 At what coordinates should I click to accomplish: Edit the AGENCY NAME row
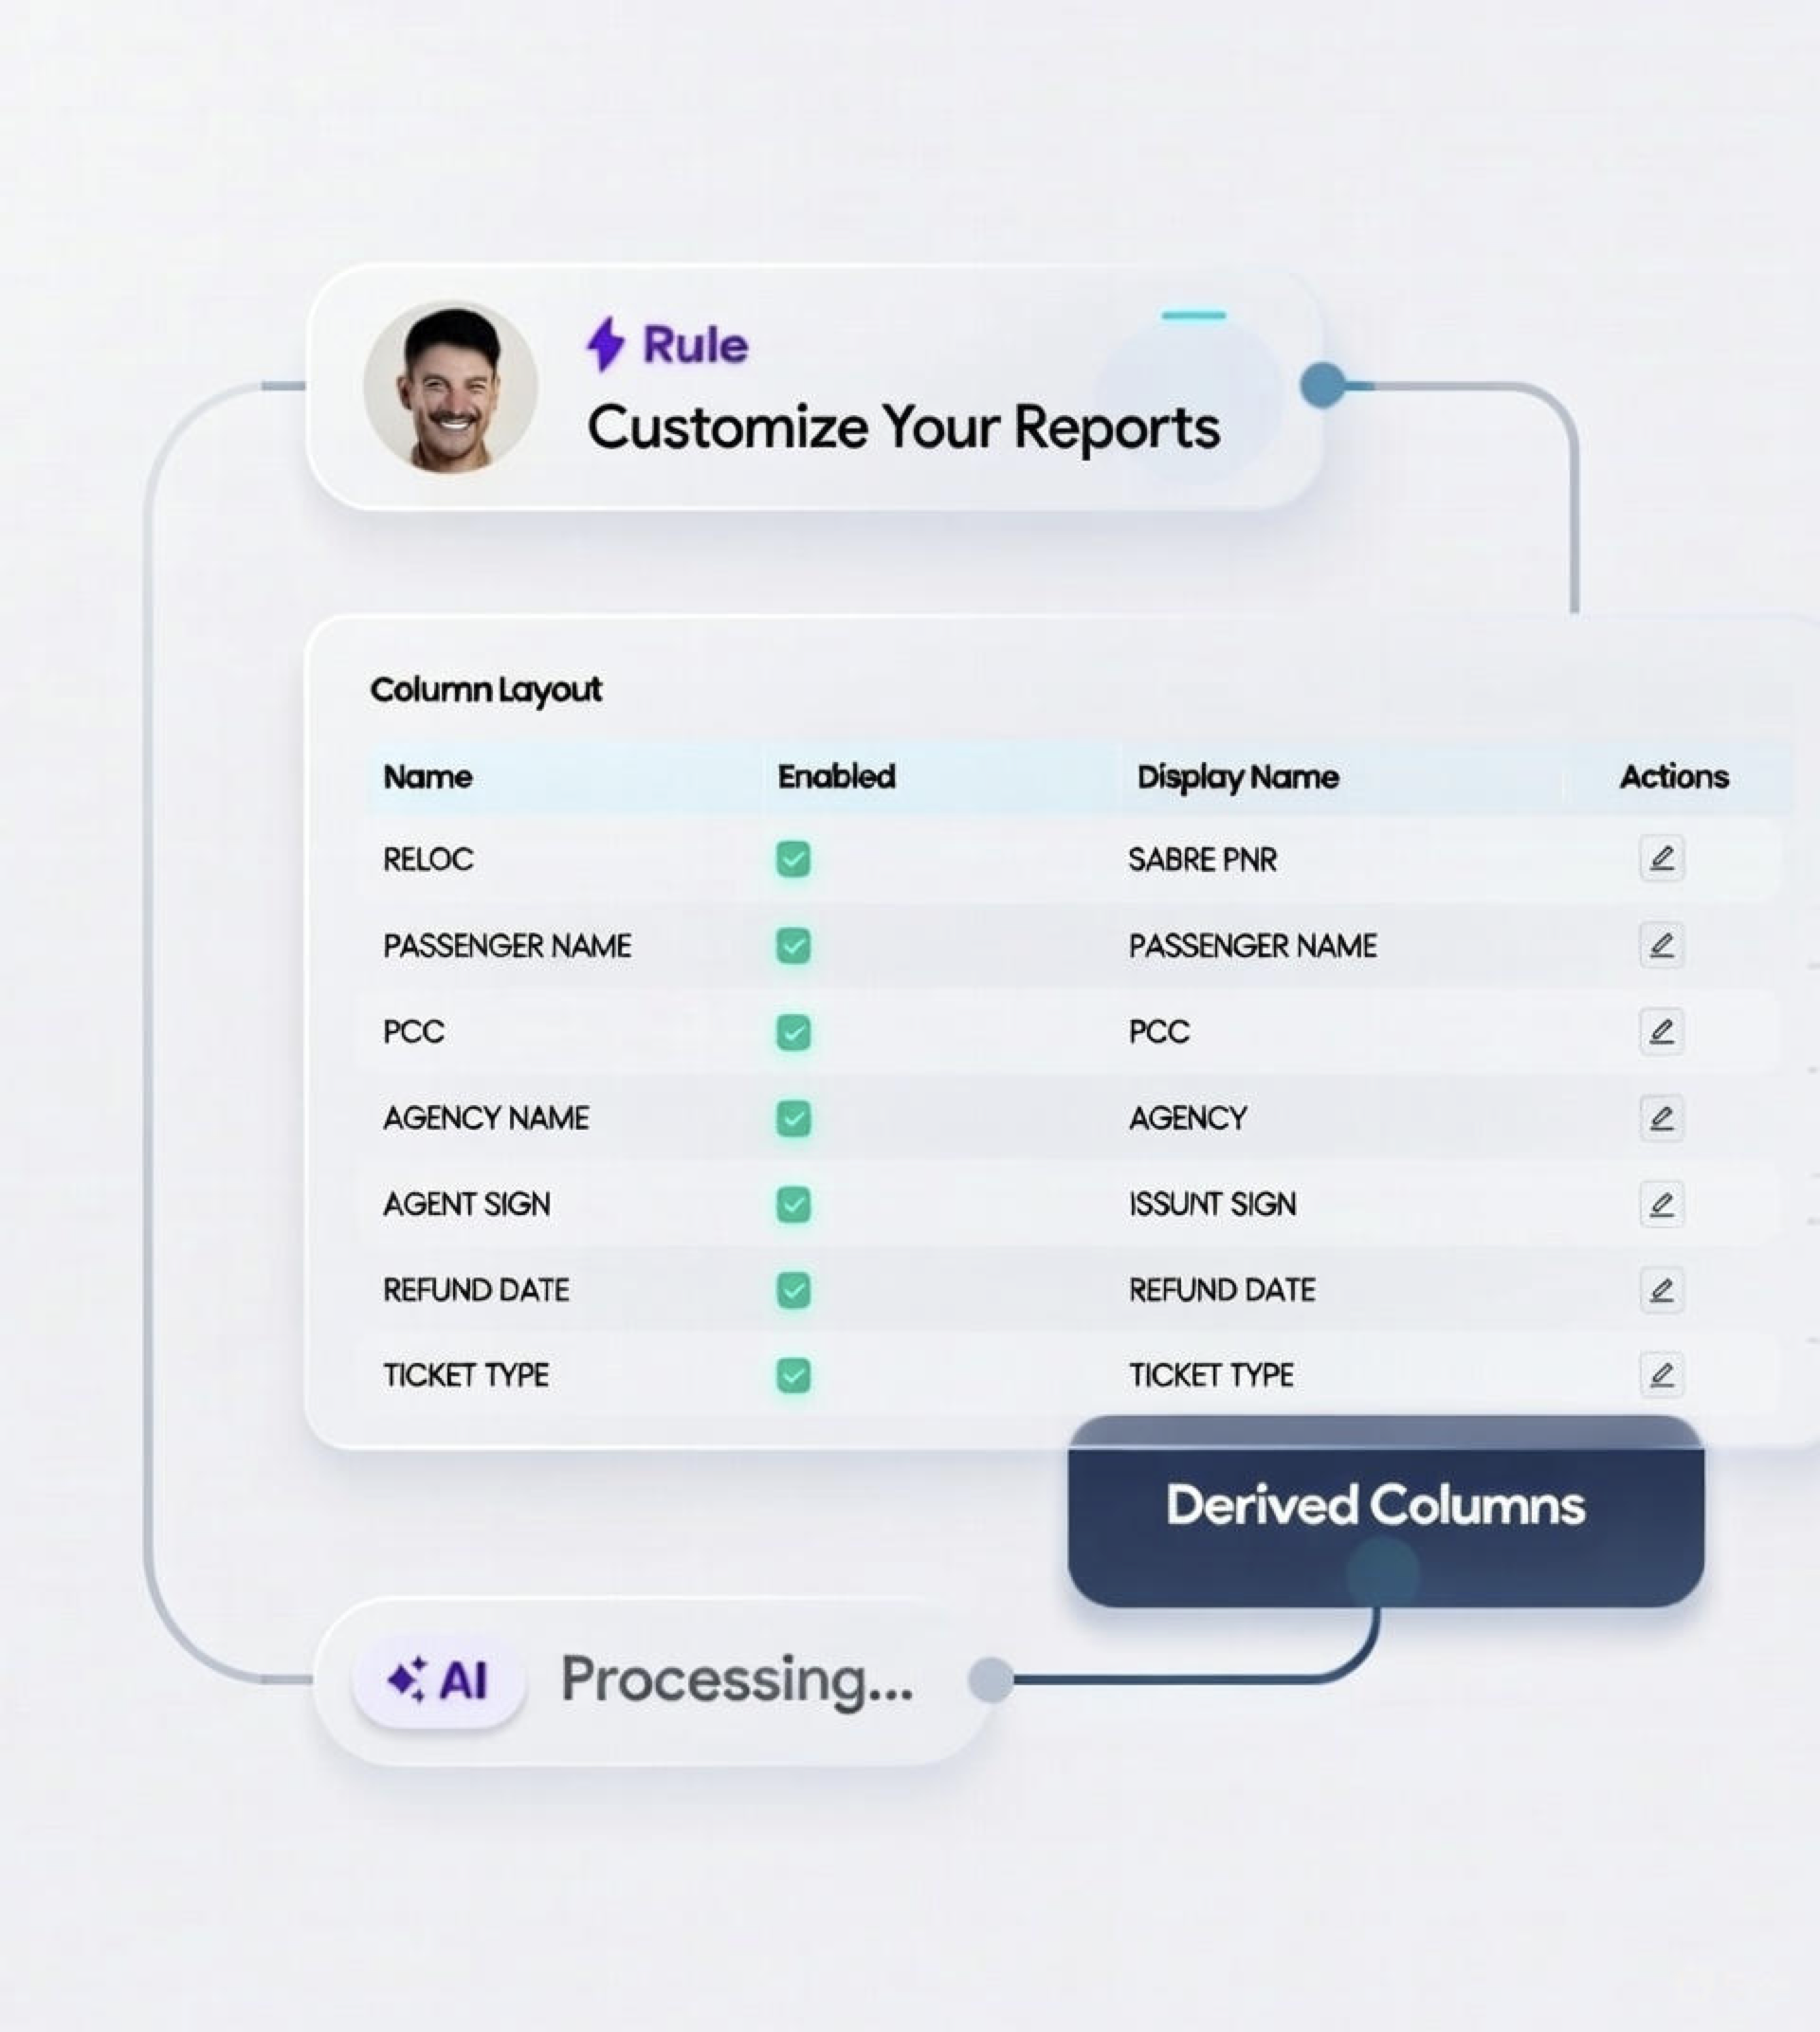(1661, 1117)
